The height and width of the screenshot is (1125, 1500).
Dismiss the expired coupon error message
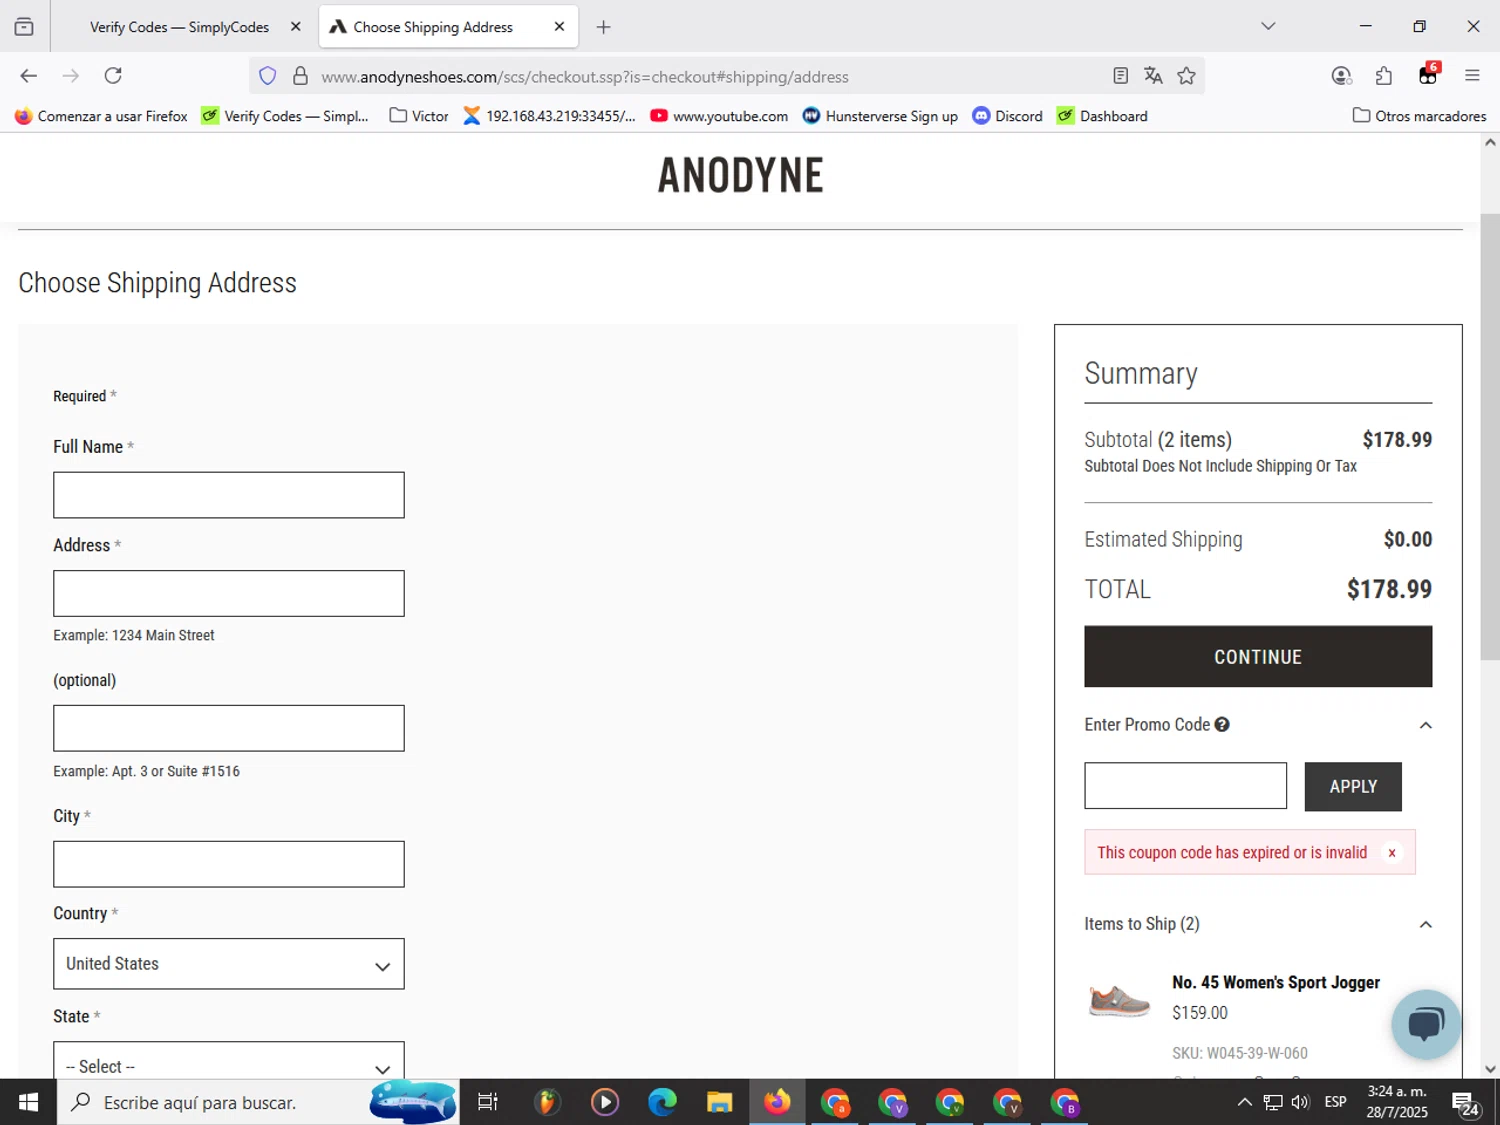click(x=1391, y=853)
